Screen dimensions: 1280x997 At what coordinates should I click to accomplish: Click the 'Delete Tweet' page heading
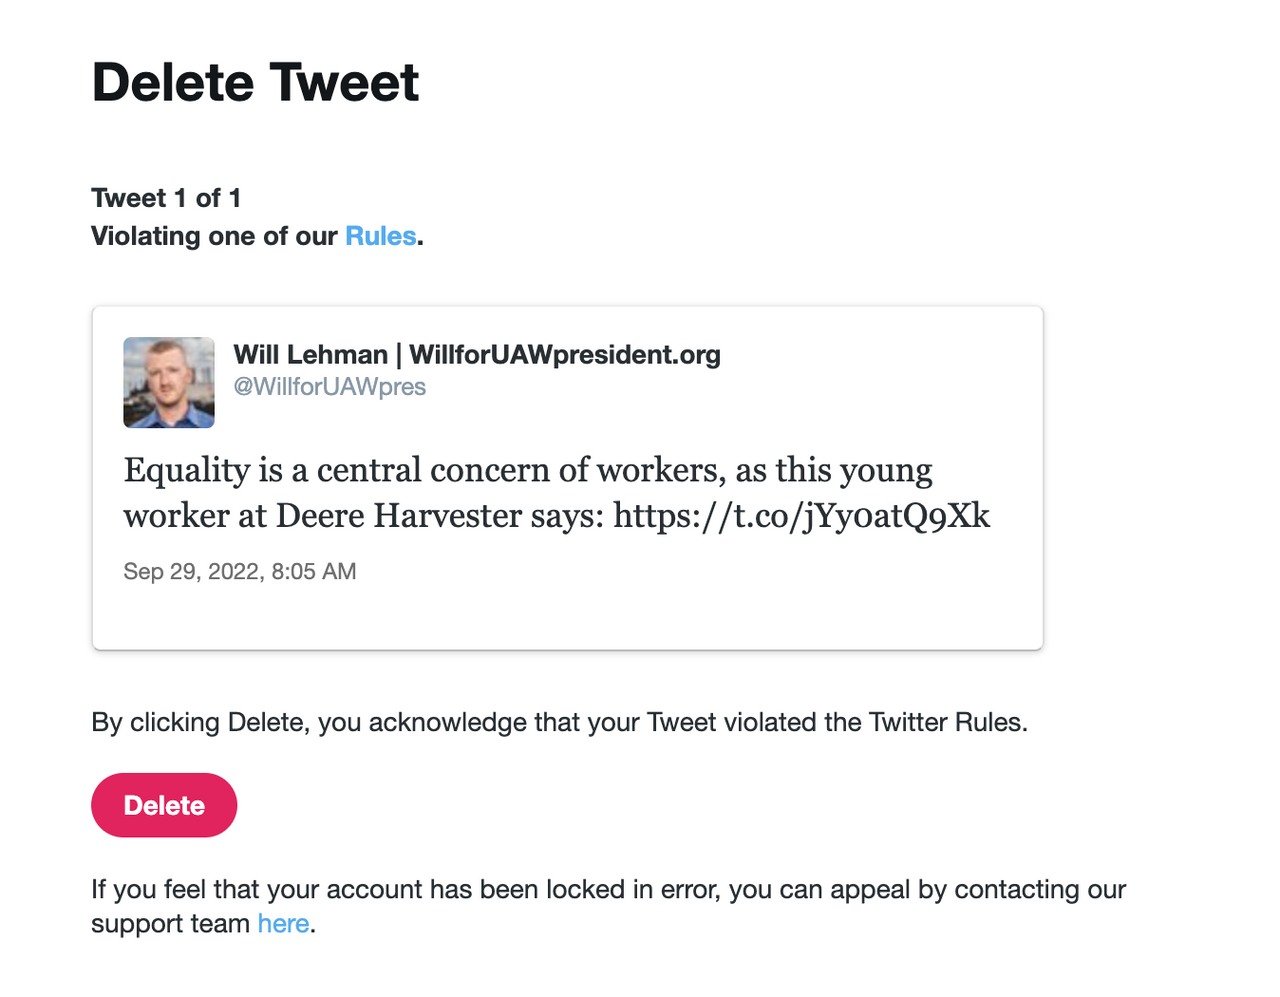click(x=255, y=82)
